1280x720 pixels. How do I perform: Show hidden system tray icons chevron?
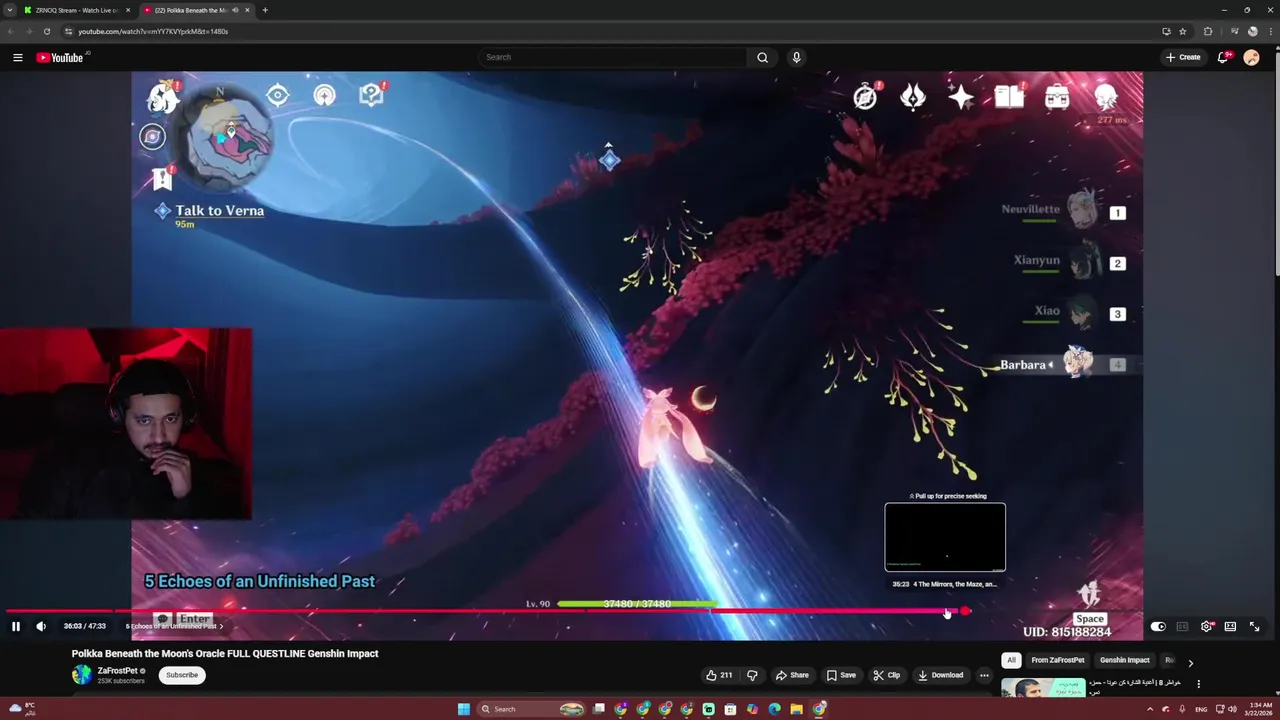click(x=1149, y=709)
